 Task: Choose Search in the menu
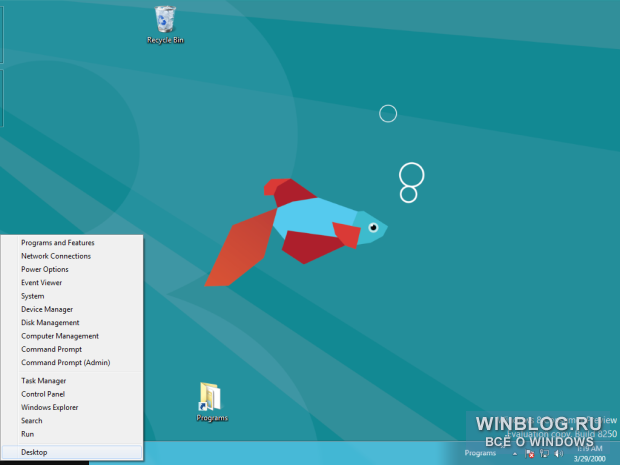click(72, 421)
